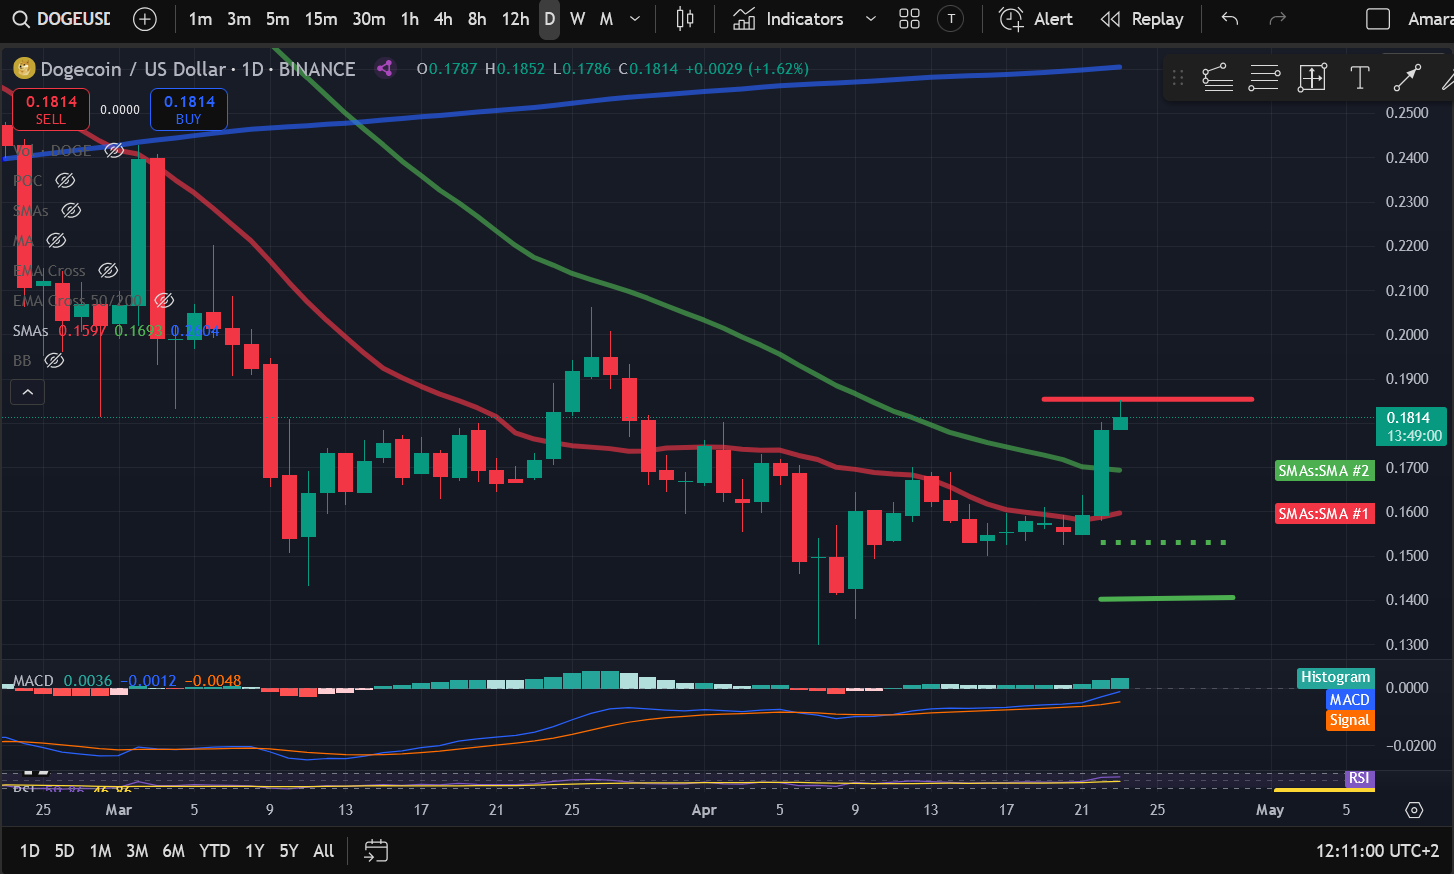Select the arrow line drawing tool
This screenshot has width=1454, height=874.
click(1407, 78)
